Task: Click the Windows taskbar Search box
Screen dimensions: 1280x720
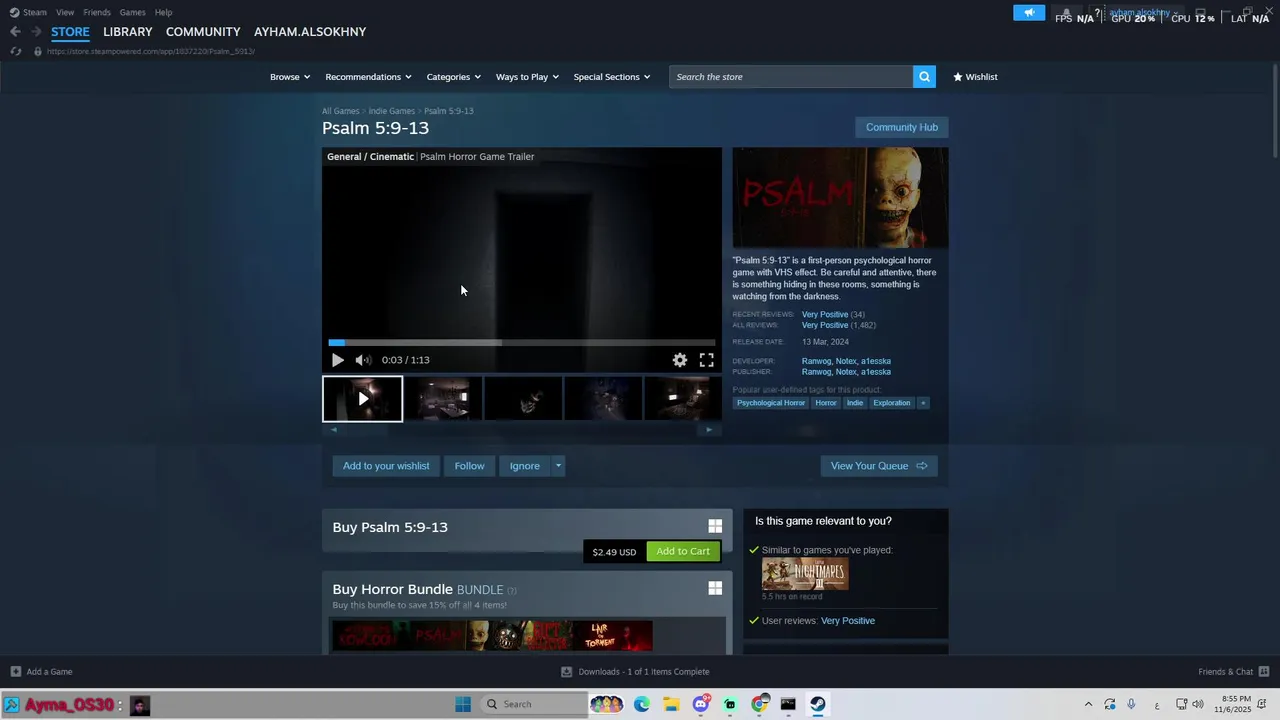Action: click(533, 704)
